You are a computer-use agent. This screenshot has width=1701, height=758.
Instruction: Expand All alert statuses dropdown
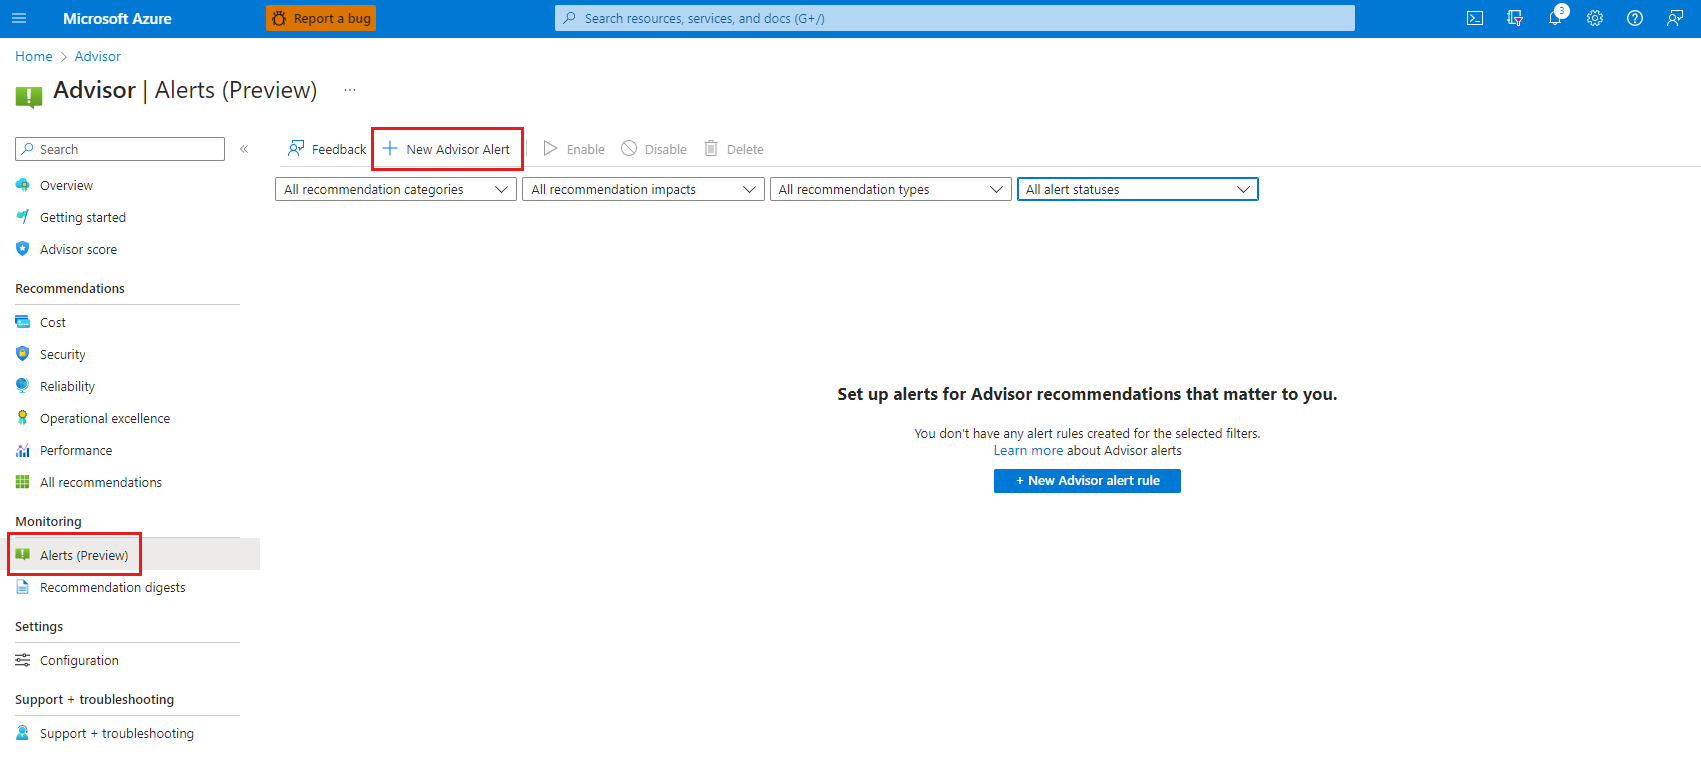[1138, 189]
